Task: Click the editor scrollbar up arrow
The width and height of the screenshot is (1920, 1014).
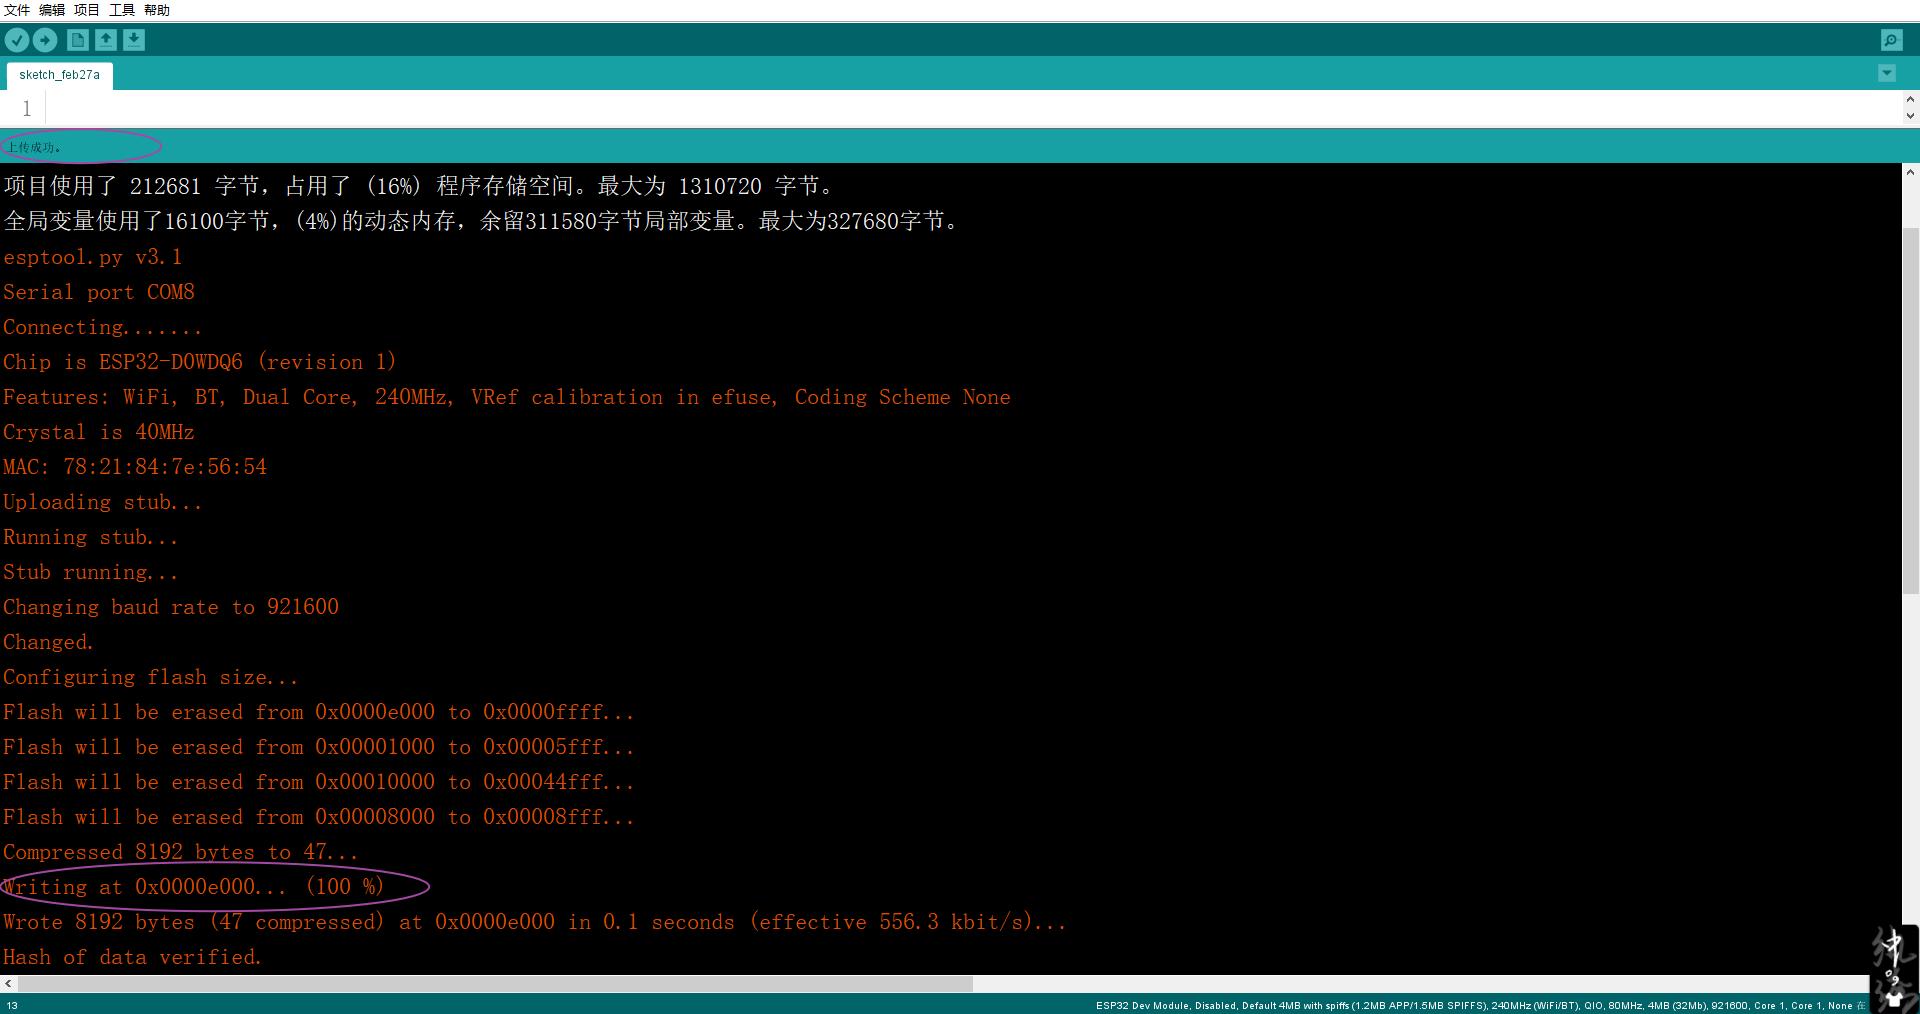Action: (x=1910, y=99)
